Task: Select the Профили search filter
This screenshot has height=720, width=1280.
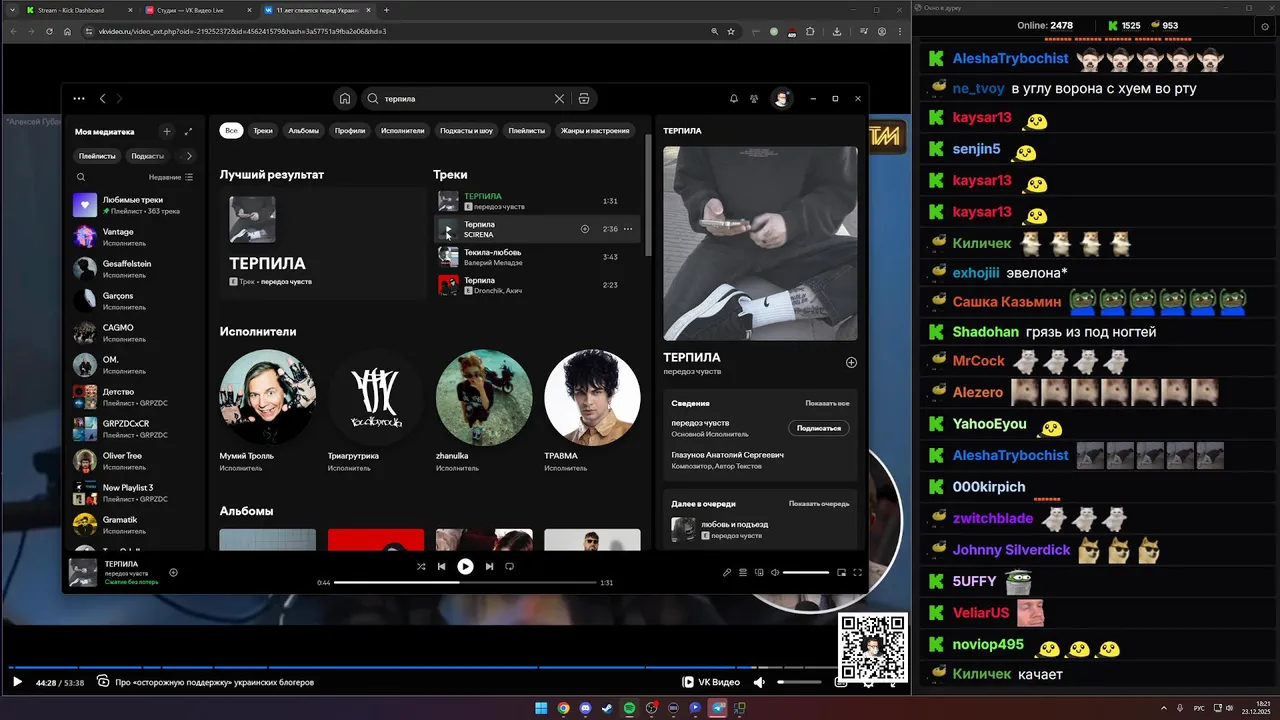Action: 350,130
